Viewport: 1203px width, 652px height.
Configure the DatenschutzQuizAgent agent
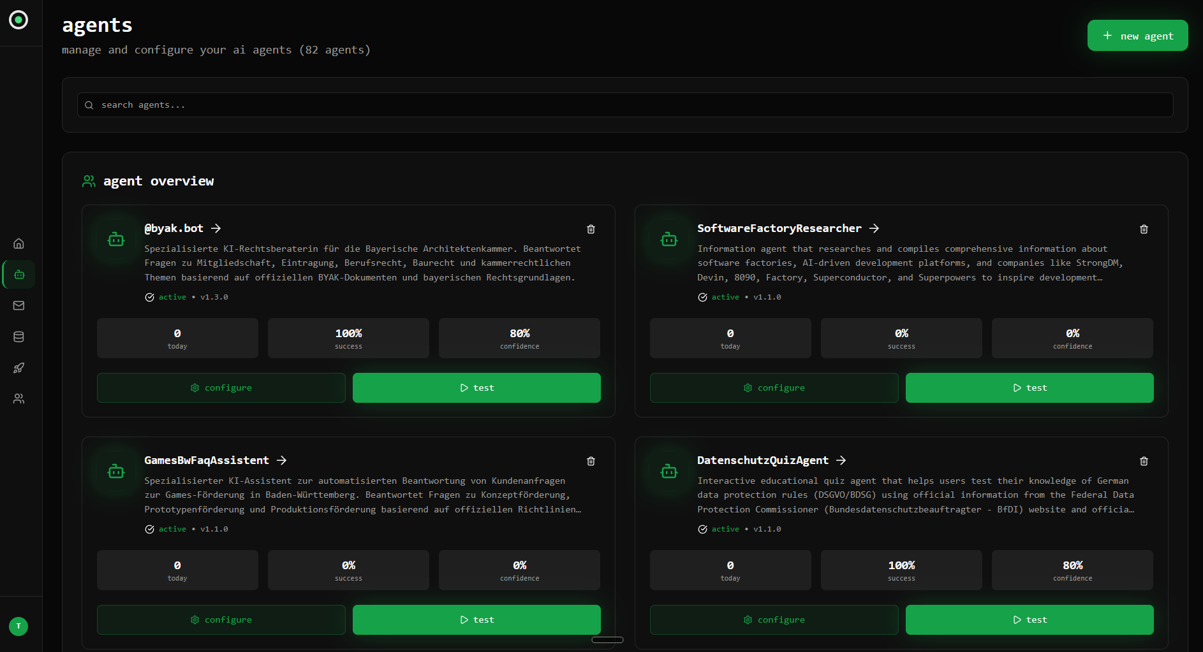774,620
